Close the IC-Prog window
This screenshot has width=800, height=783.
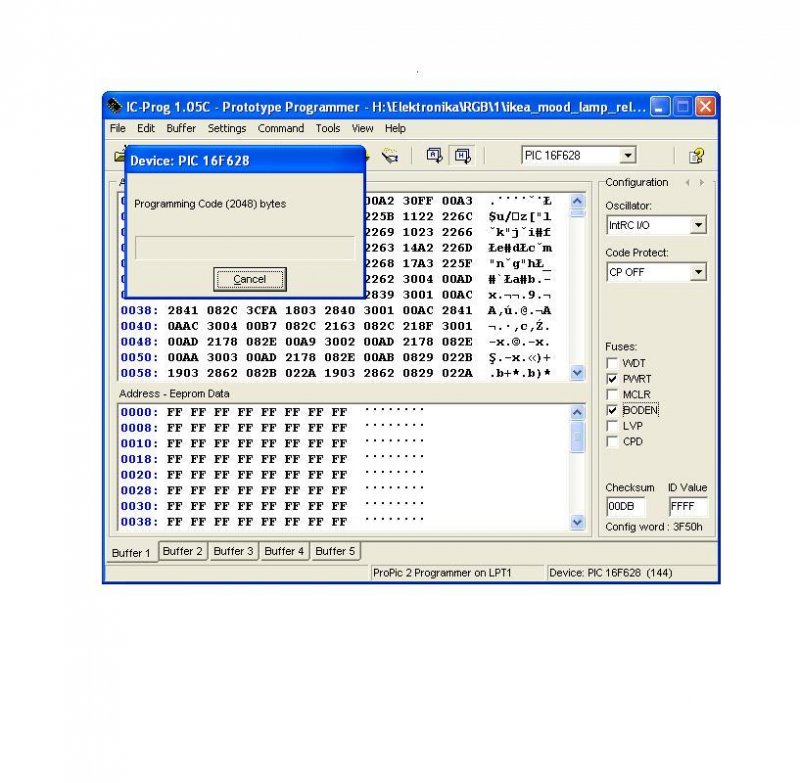(705, 107)
